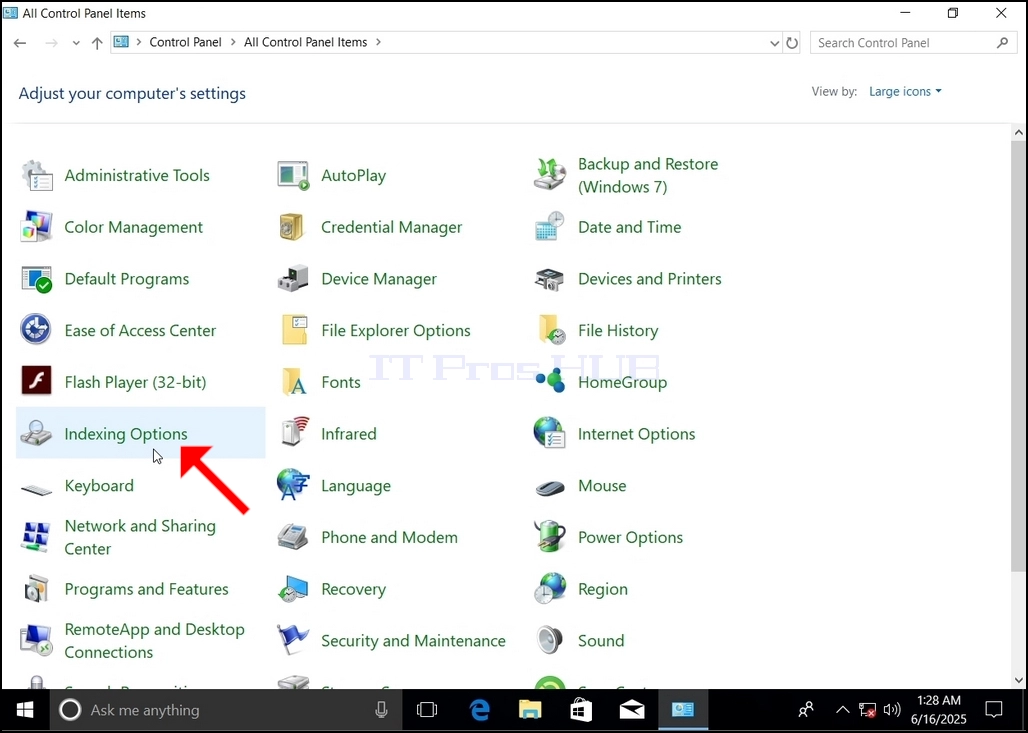The image size is (1028, 733).
Task: Open the Action Center notifications icon
Action: 994,710
